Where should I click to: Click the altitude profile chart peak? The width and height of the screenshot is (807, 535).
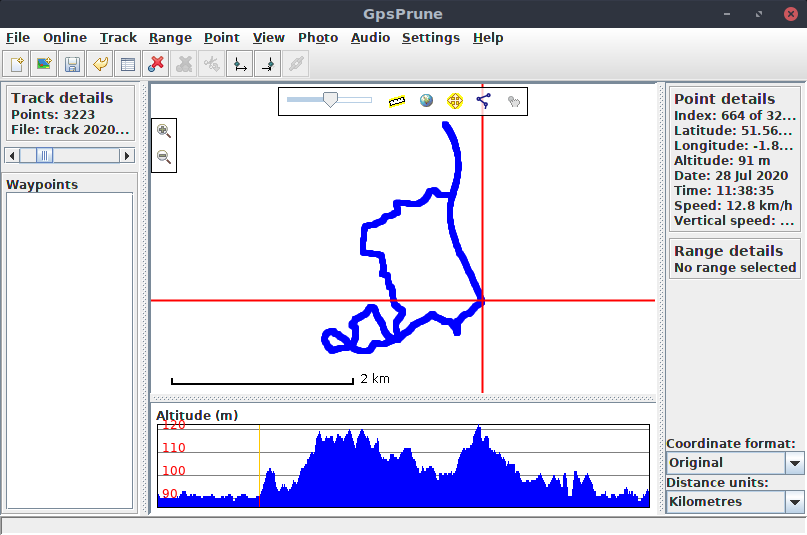click(479, 430)
